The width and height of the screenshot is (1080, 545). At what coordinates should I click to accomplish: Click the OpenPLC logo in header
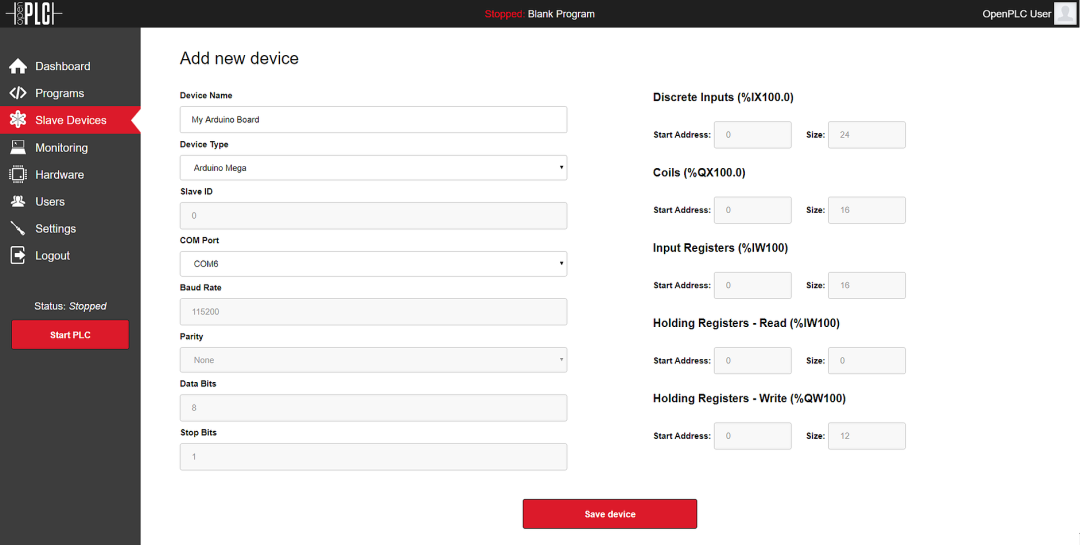32,14
